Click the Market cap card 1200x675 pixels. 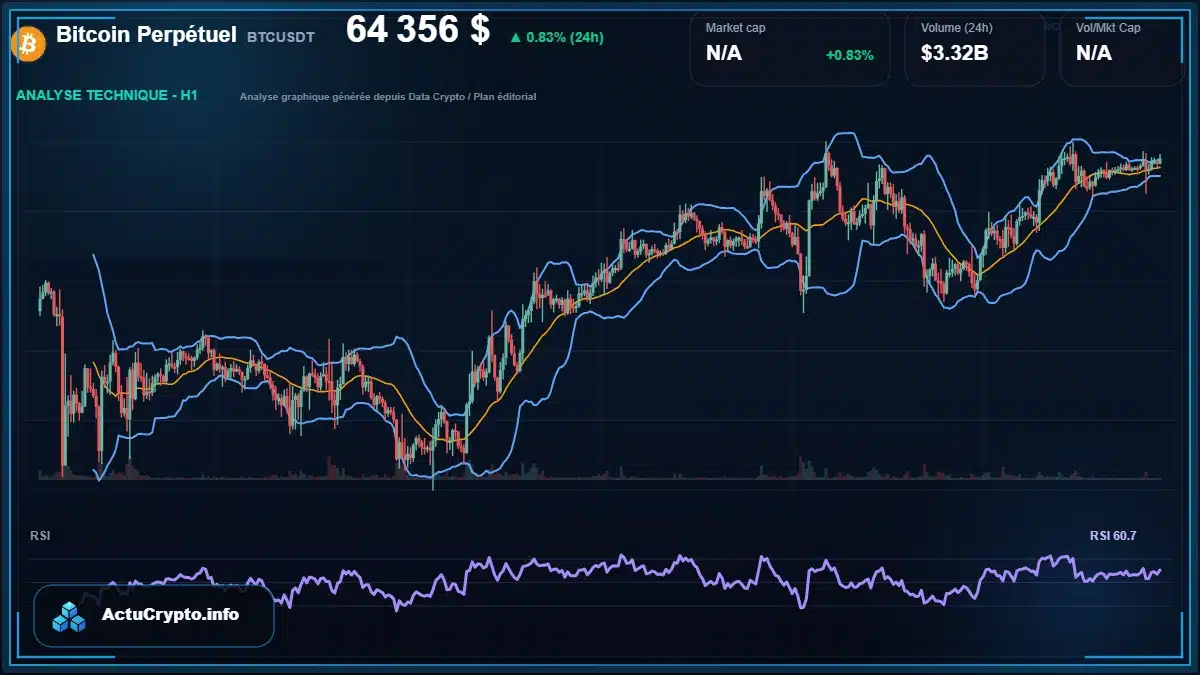pyautogui.click(x=789, y=48)
